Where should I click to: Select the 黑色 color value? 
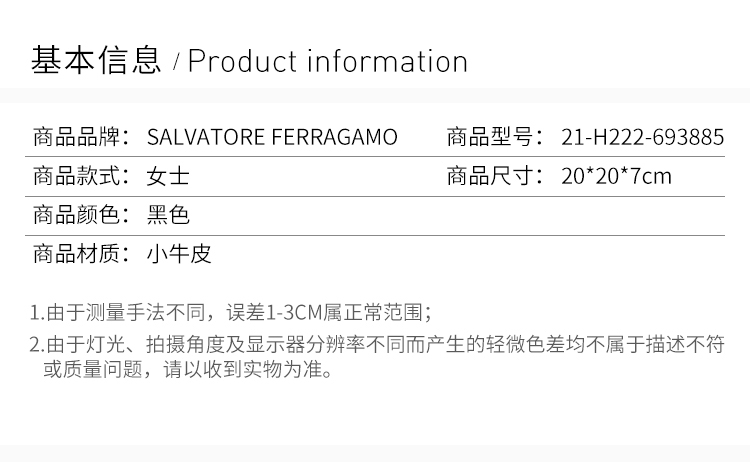pyautogui.click(x=168, y=215)
